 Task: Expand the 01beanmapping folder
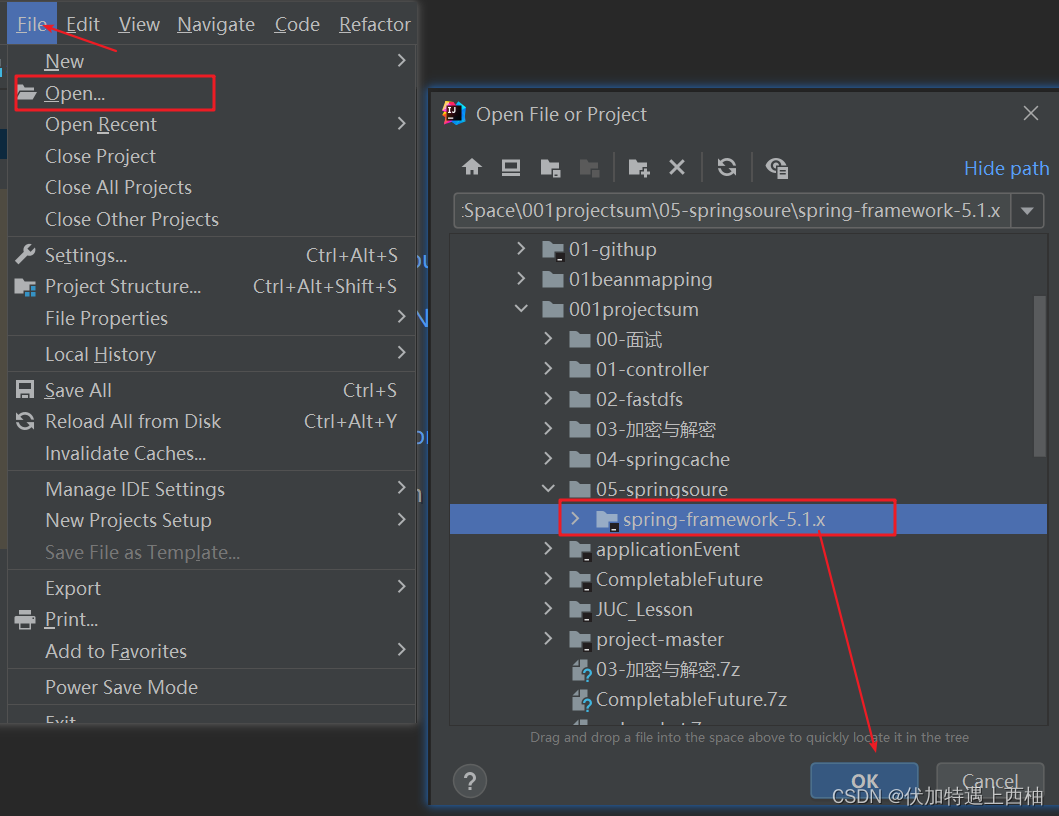(521, 278)
